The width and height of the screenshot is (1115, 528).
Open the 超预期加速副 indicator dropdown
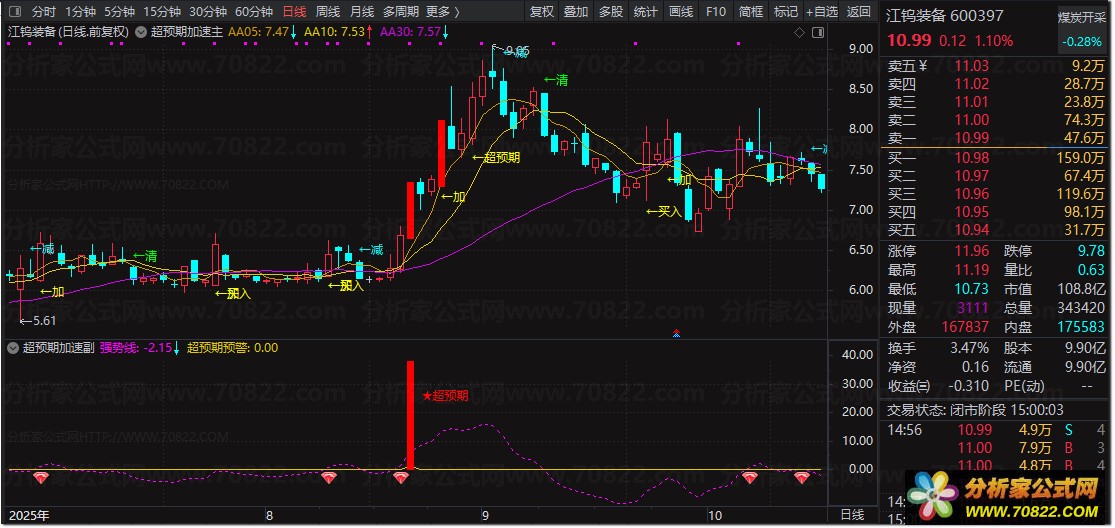coord(13,347)
